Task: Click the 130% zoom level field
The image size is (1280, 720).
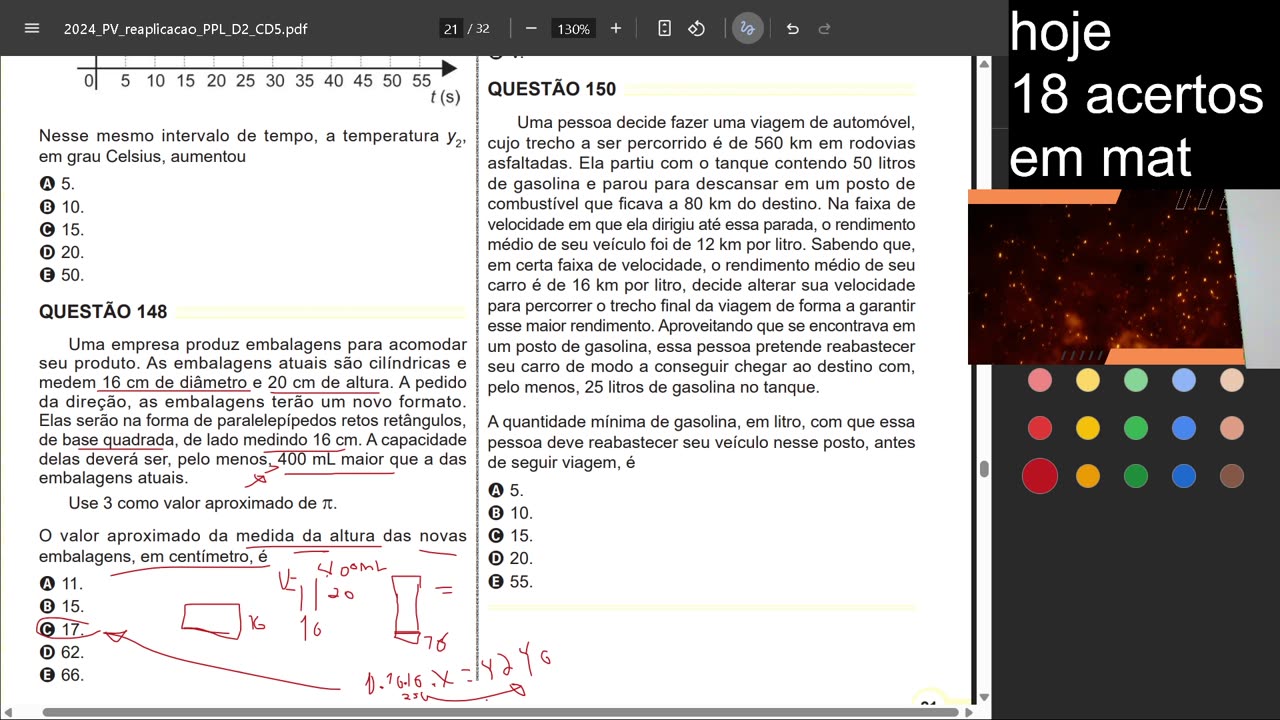Action: pos(574,28)
